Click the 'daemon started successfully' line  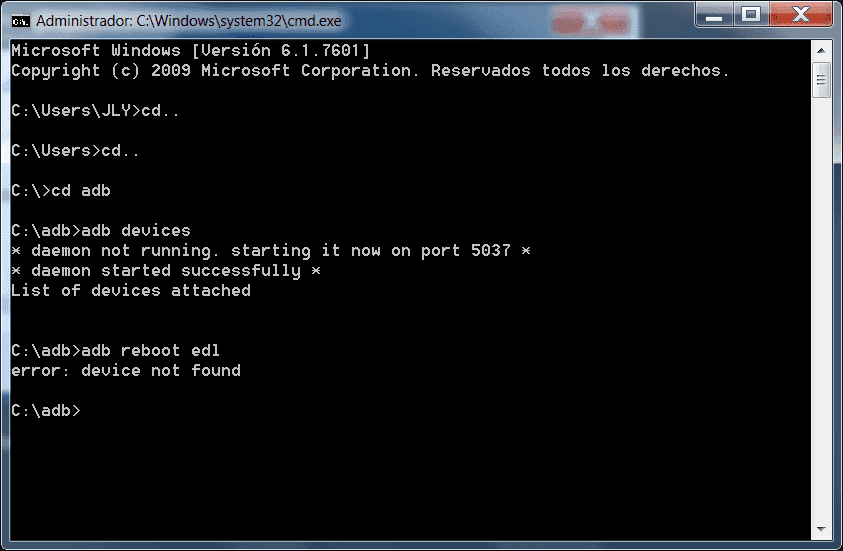166,270
